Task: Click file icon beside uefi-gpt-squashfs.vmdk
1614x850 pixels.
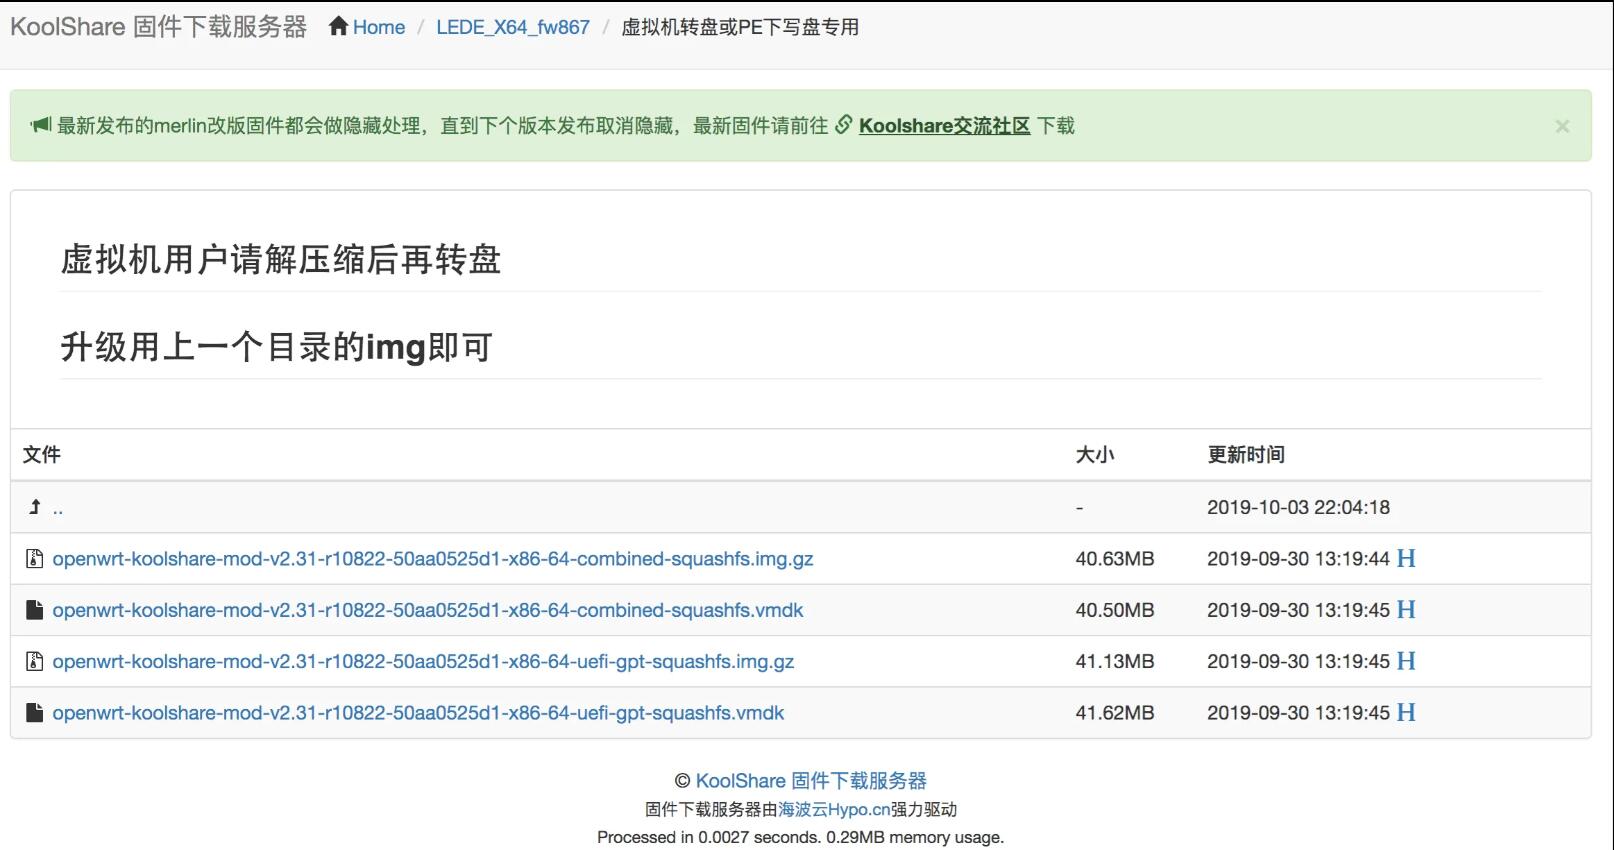Action: click(35, 713)
